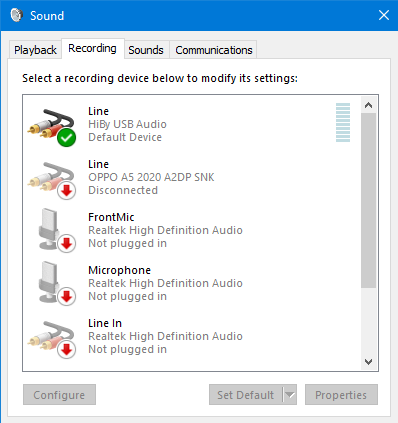Click the Realtek Microphone device icon

coord(52,283)
